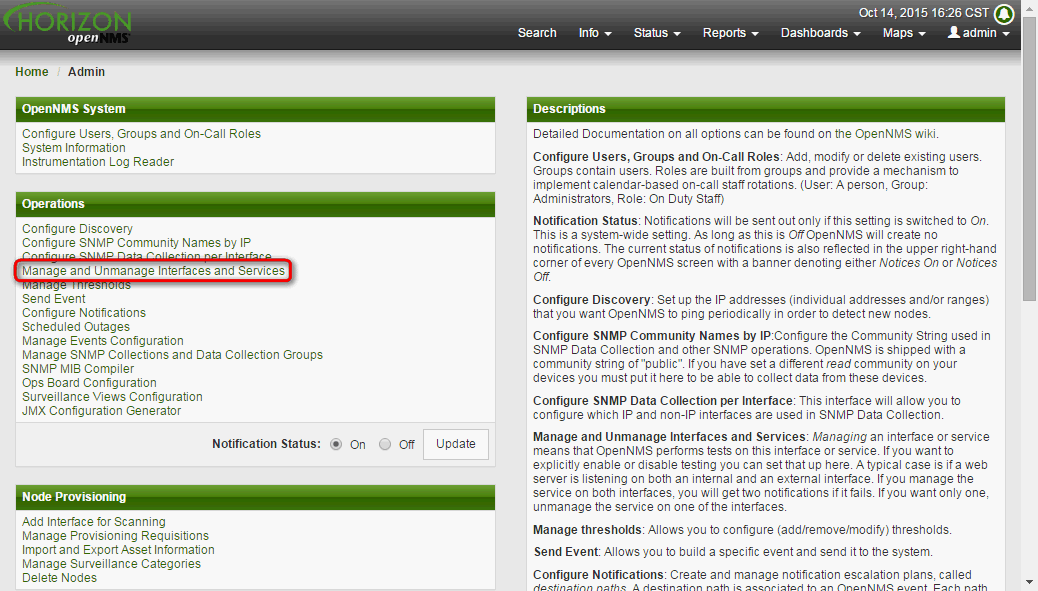The height and width of the screenshot is (591, 1038).
Task: Open Send Event link
Action: 54,298
